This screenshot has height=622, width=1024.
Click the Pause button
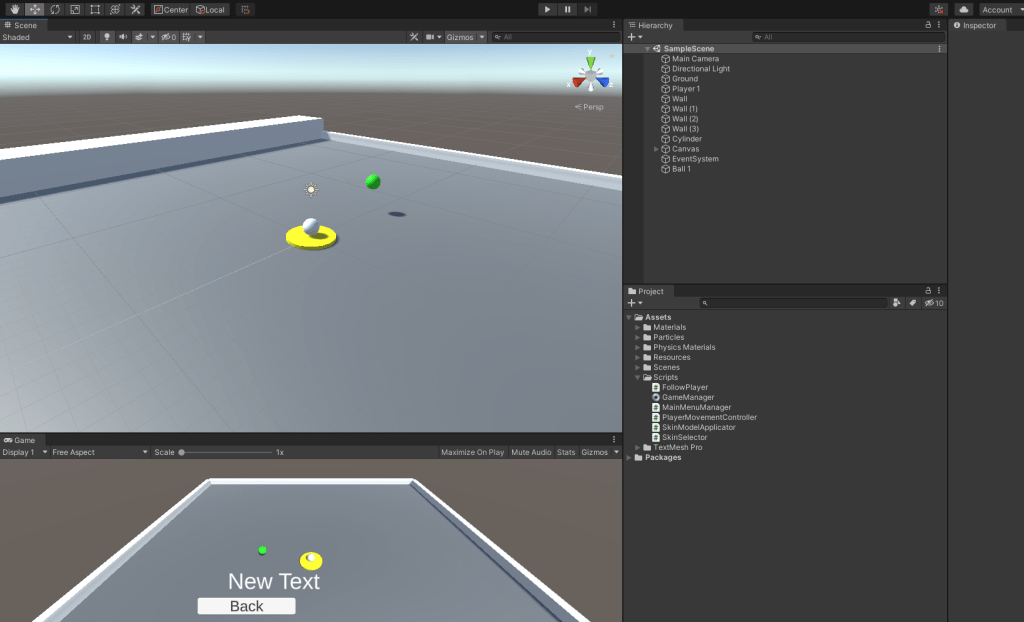(567, 9)
